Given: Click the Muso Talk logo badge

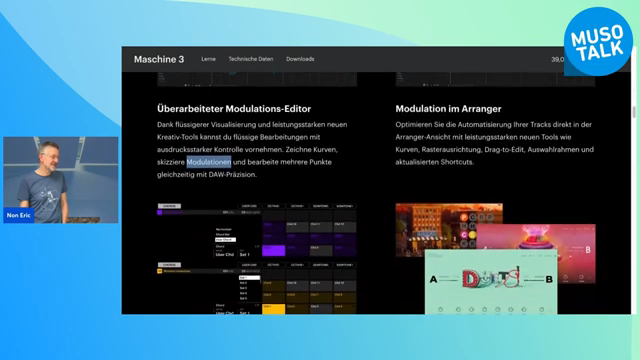Looking at the screenshot, I should (x=598, y=41).
